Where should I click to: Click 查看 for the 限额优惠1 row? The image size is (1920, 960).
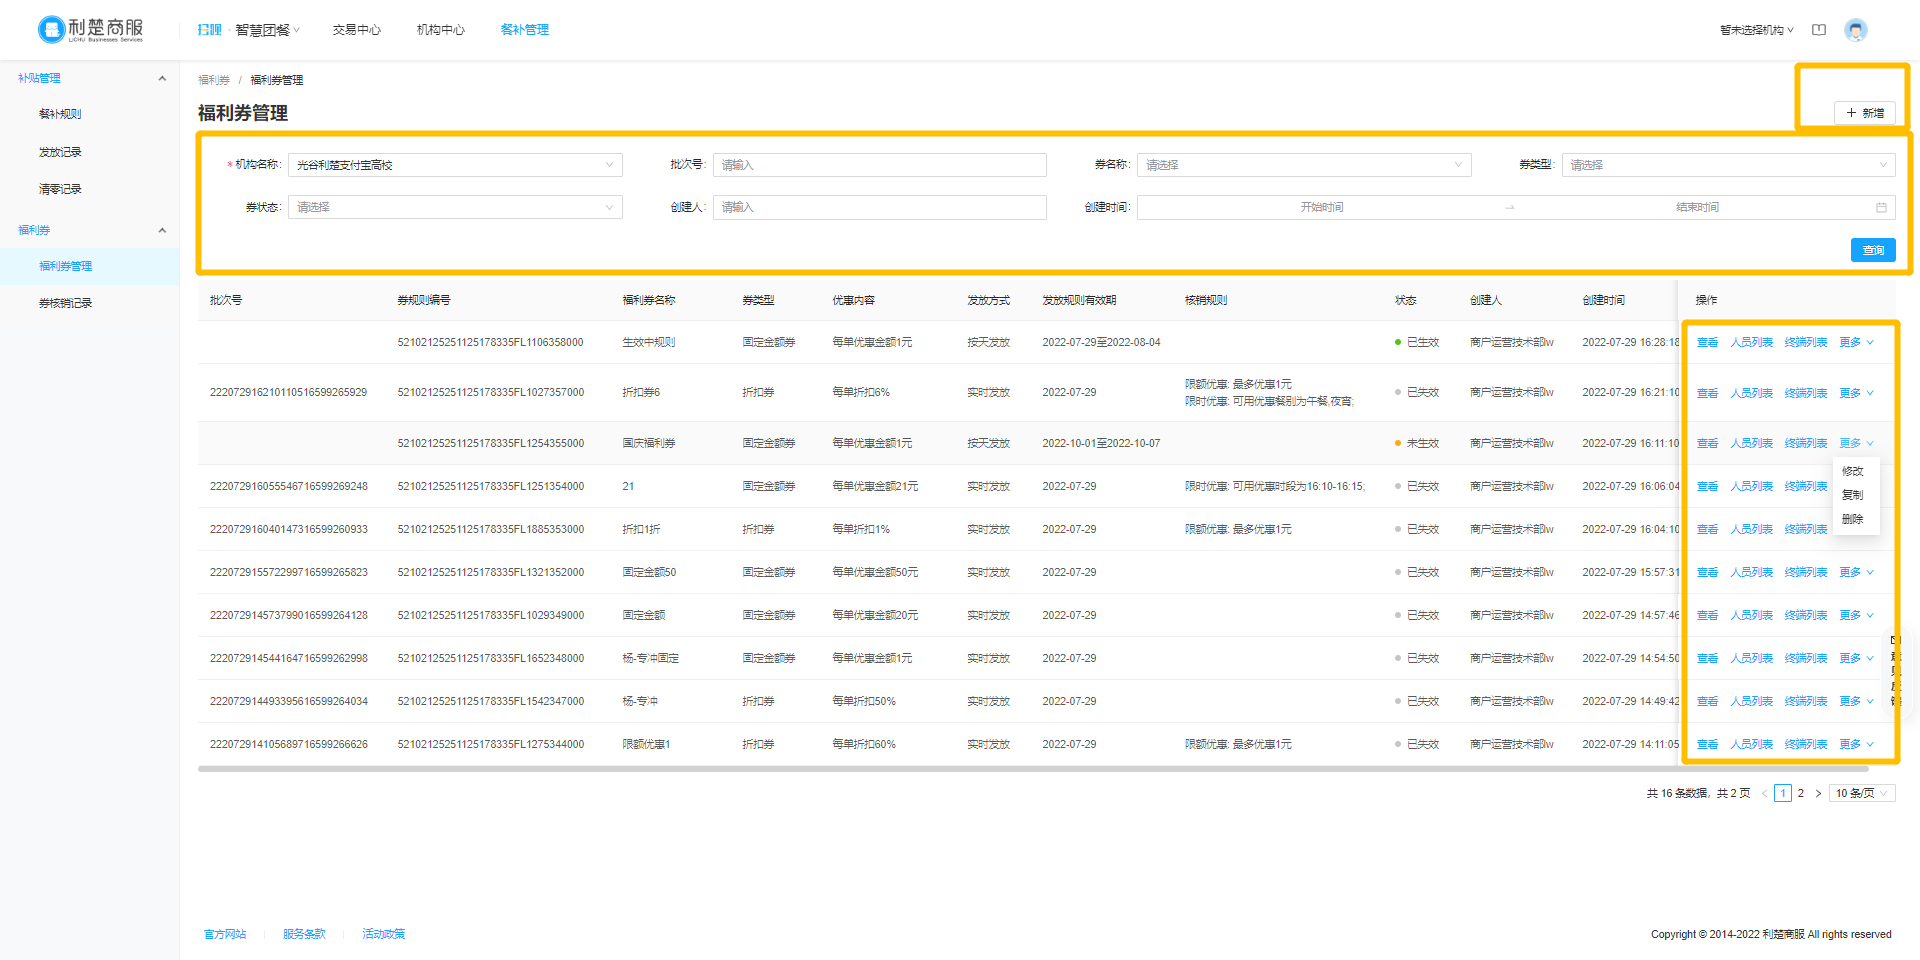pos(1707,744)
